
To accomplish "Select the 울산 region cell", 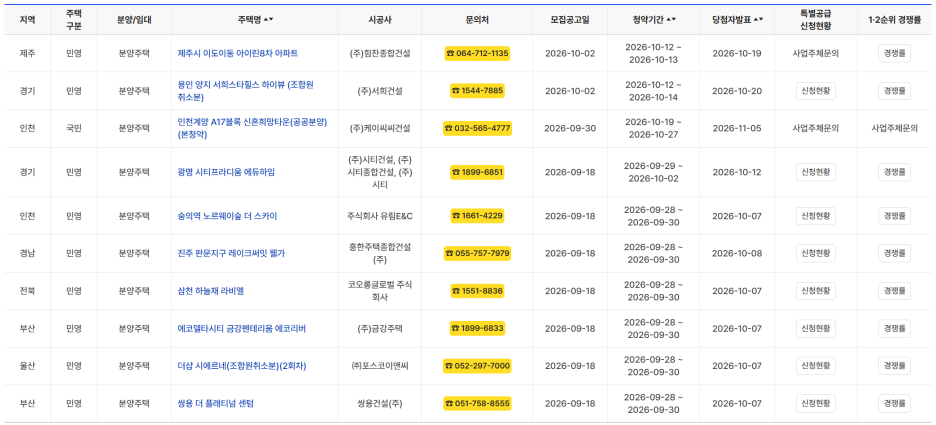I will 27,365.
